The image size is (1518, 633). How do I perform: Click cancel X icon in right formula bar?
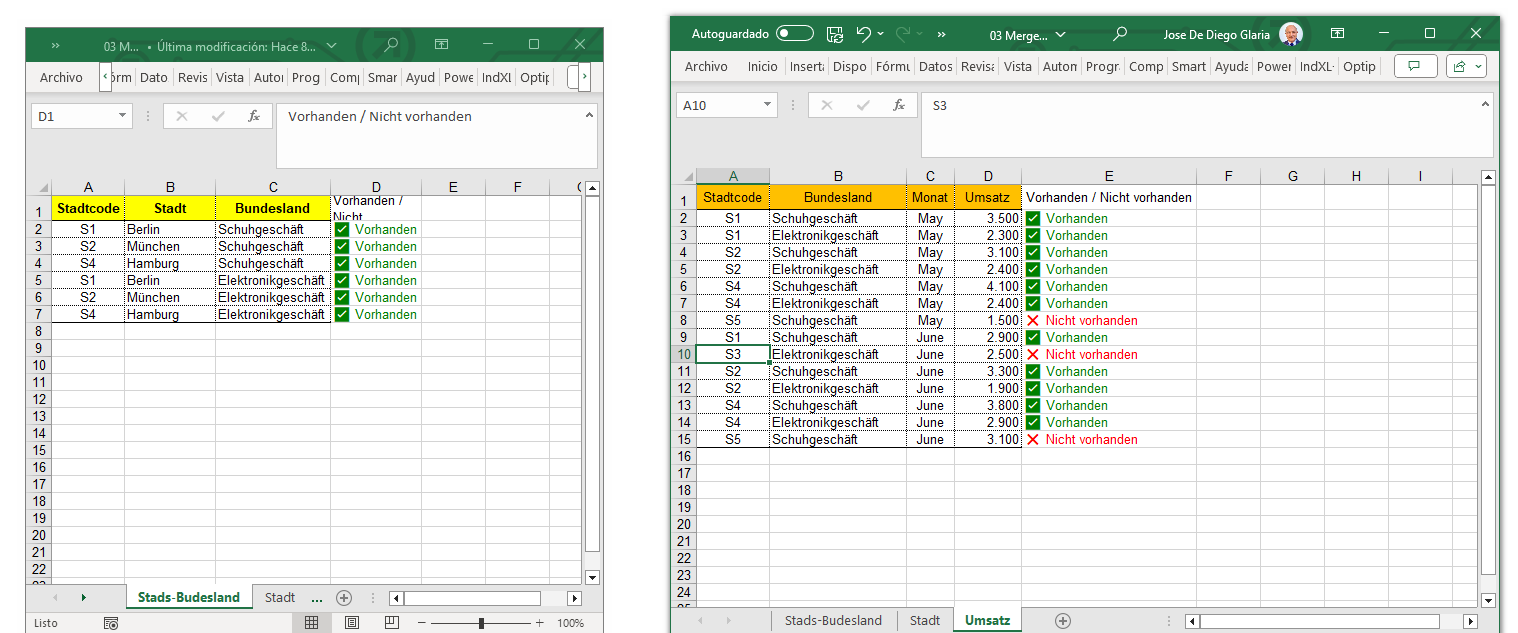[x=826, y=105]
